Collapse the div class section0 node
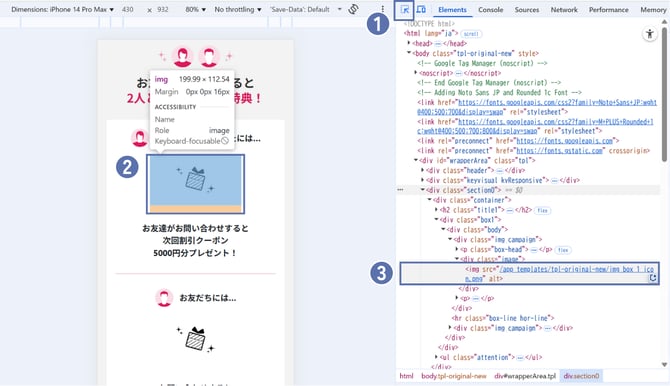The height and width of the screenshot is (386, 670). tap(423, 190)
